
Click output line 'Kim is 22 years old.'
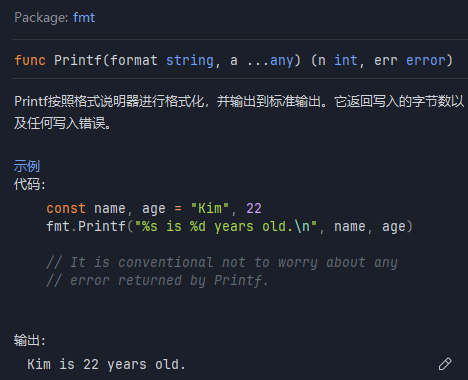pyautogui.click(x=106, y=364)
